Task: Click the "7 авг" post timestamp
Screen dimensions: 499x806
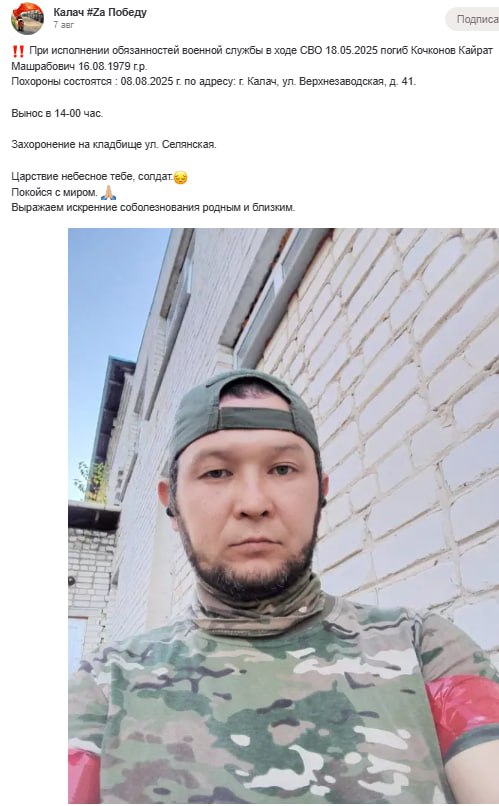Action: click(63, 25)
